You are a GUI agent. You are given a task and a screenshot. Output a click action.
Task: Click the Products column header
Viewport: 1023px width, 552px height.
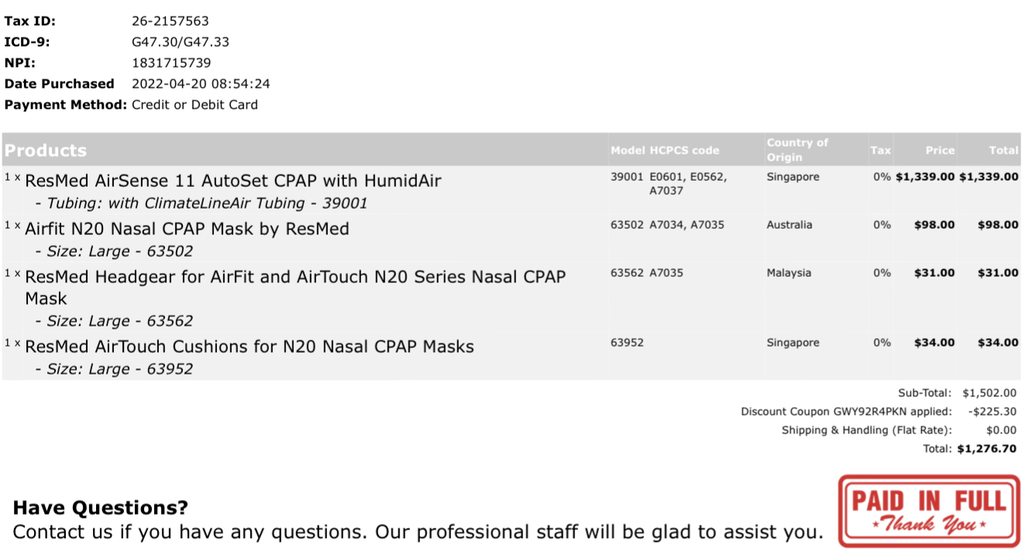[x=46, y=150]
